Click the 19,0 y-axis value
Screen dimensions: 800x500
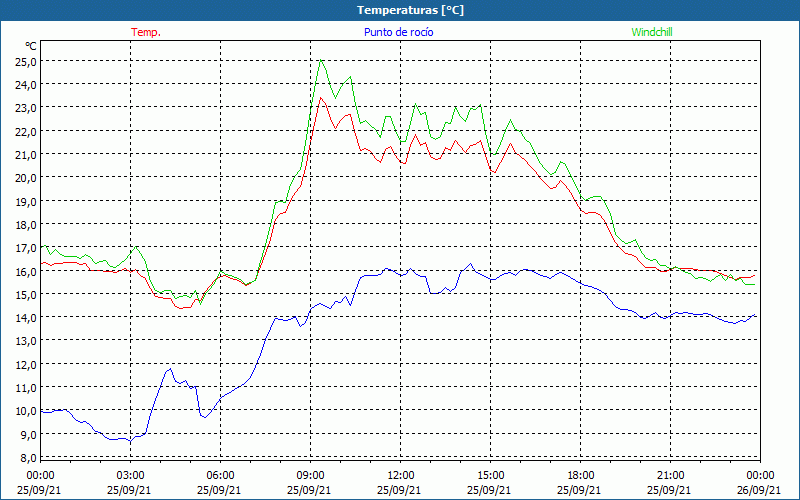click(26, 202)
